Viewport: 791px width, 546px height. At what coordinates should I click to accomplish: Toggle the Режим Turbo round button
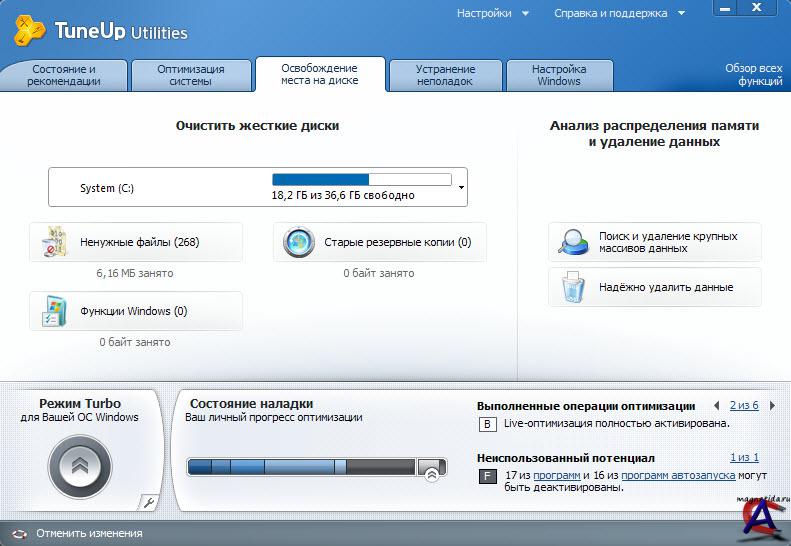coord(80,466)
